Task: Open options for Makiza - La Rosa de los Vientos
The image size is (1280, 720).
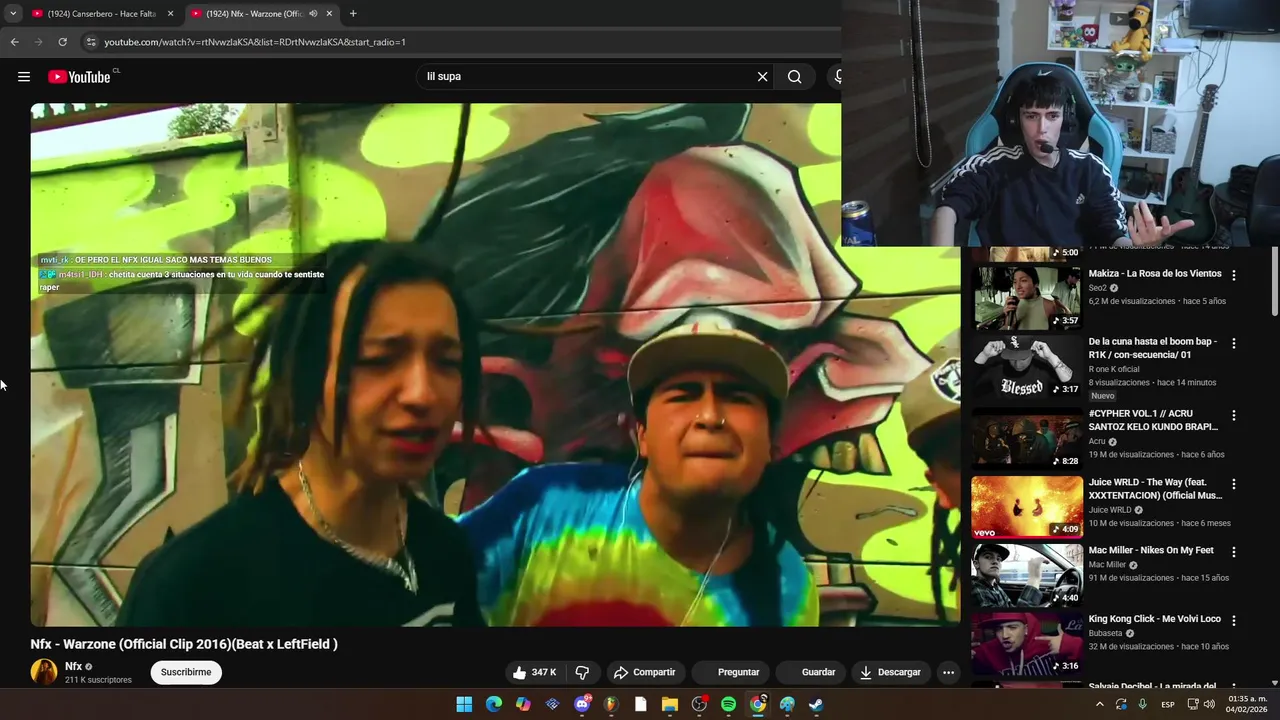Action: click(1233, 275)
